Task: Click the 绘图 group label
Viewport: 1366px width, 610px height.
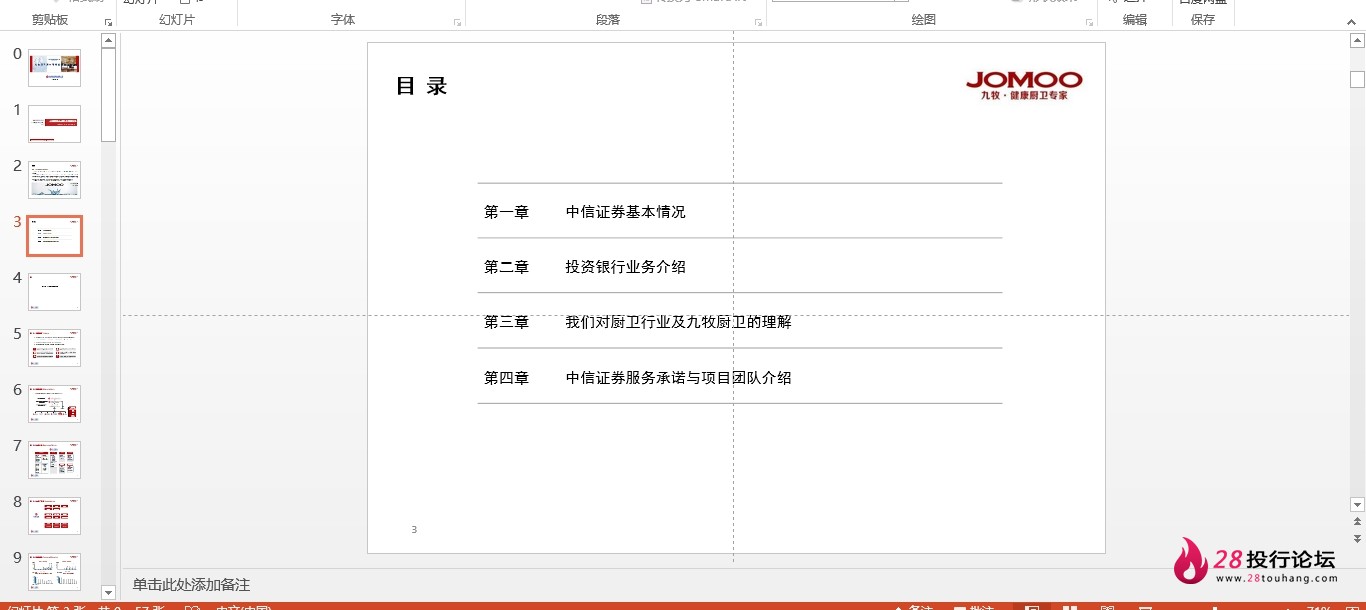Action: click(924, 20)
